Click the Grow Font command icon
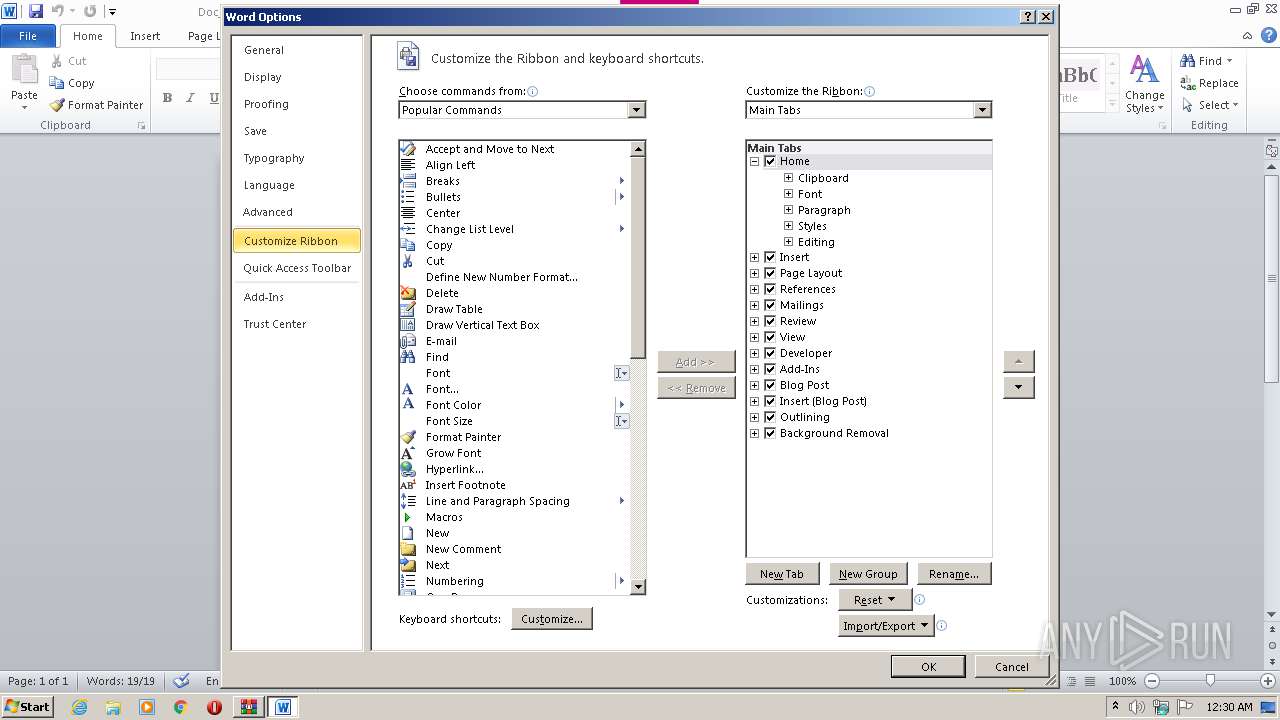The image size is (1280, 720). 408,453
